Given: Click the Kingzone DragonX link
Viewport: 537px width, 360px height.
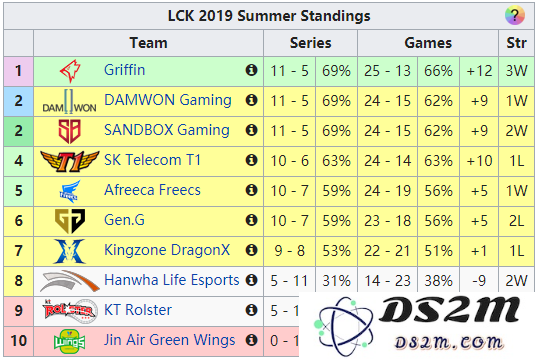Looking at the screenshot, I should point(167,250).
